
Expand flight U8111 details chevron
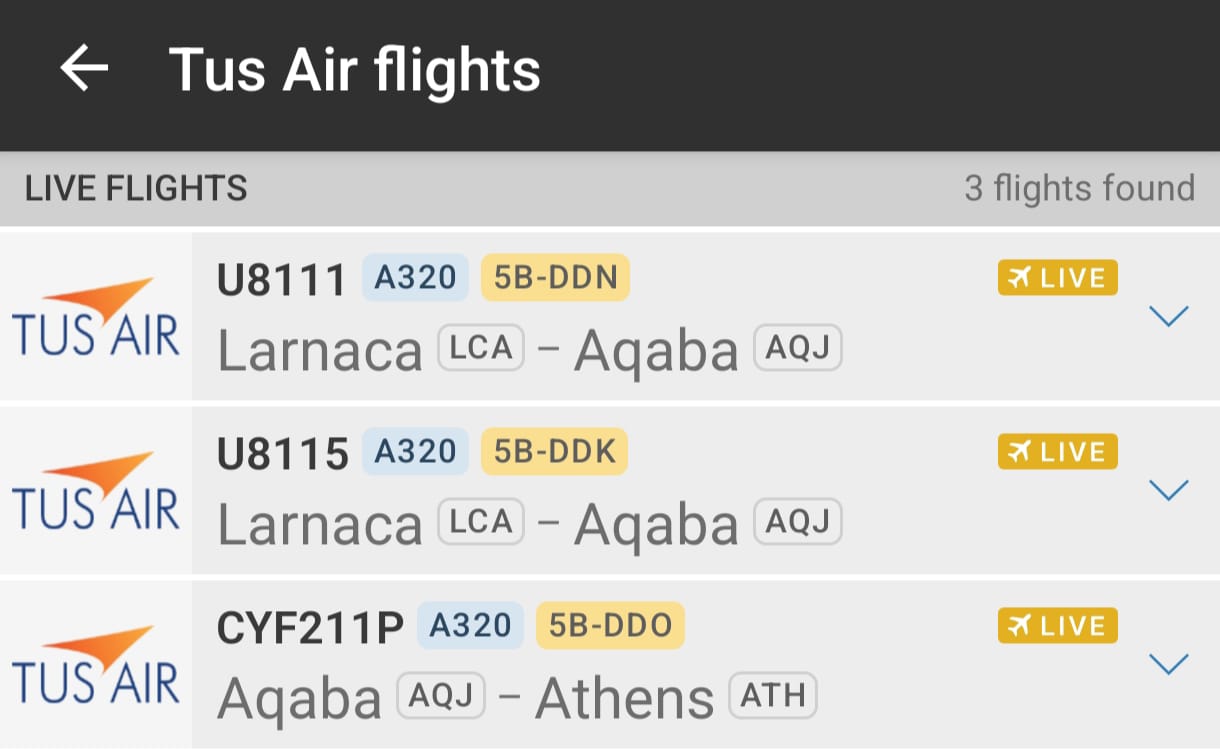(1168, 316)
